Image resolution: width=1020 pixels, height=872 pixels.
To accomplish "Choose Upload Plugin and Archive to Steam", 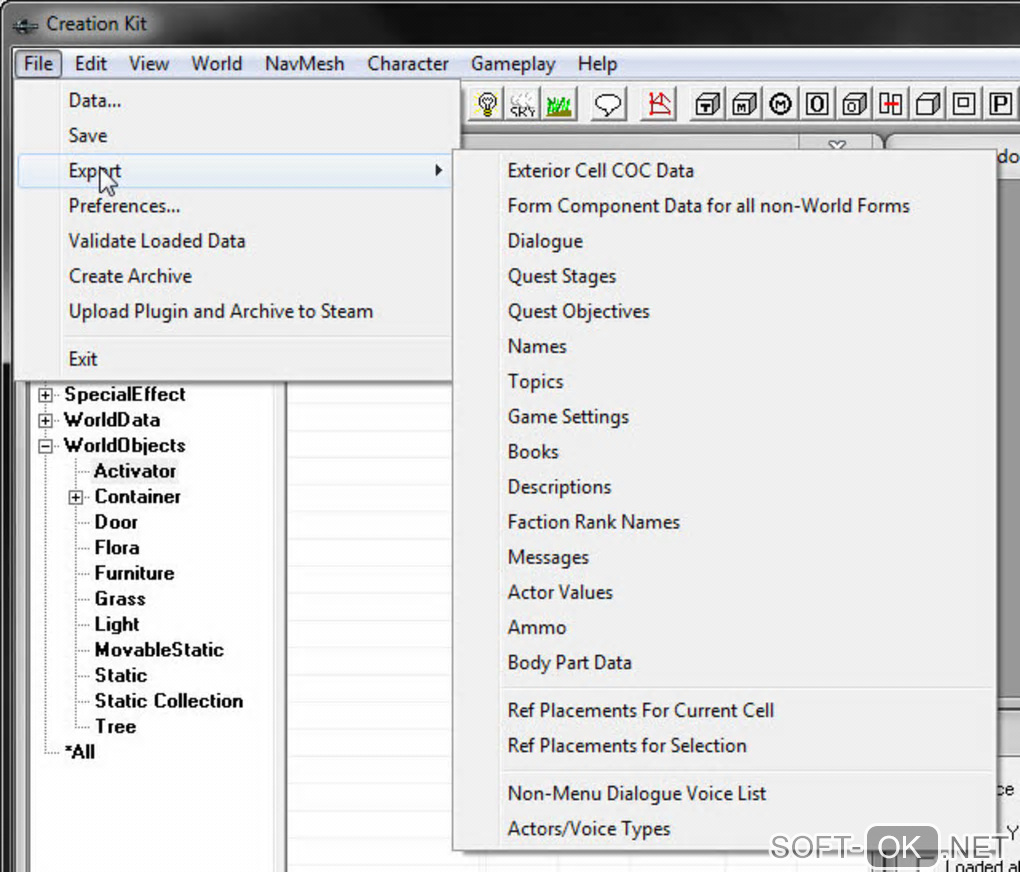I will 235,311.
